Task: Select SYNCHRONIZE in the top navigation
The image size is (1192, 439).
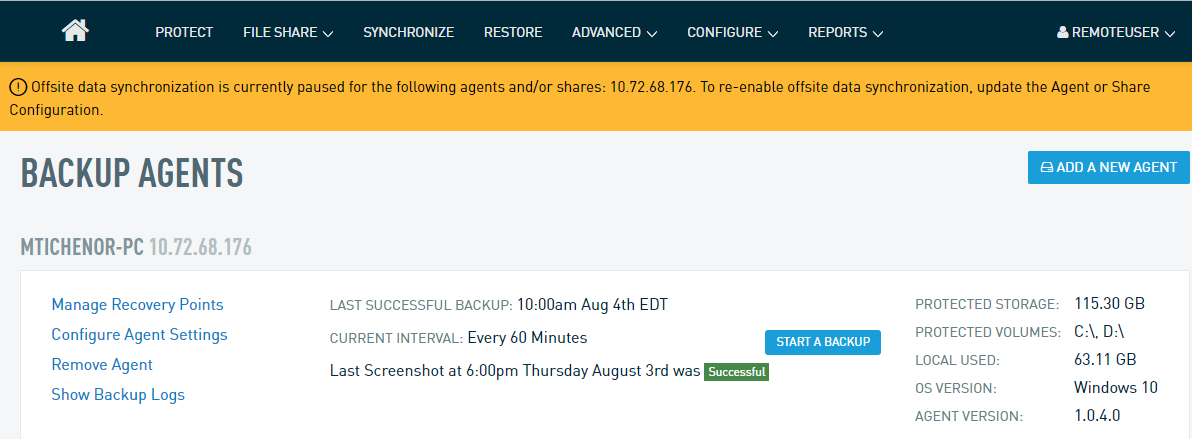Action: click(x=408, y=32)
